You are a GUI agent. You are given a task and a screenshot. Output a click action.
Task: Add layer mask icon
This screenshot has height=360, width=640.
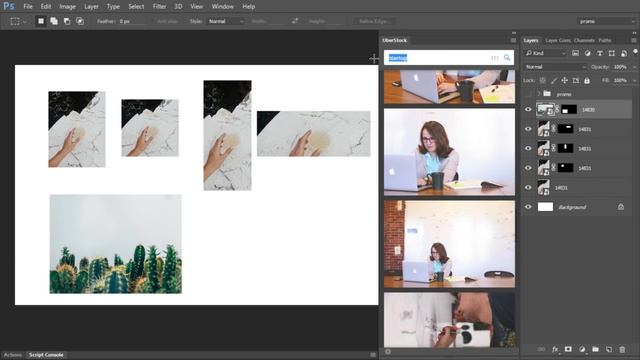568,349
